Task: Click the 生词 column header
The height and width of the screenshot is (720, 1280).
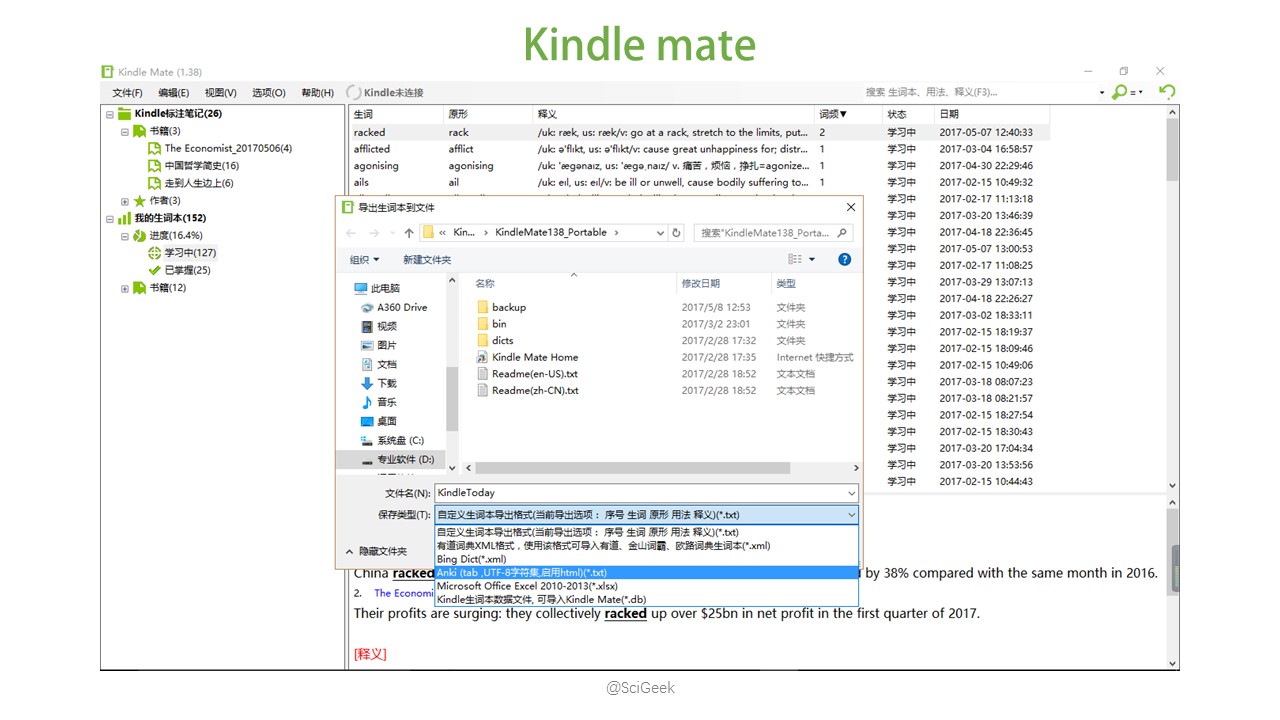Action: tap(396, 114)
